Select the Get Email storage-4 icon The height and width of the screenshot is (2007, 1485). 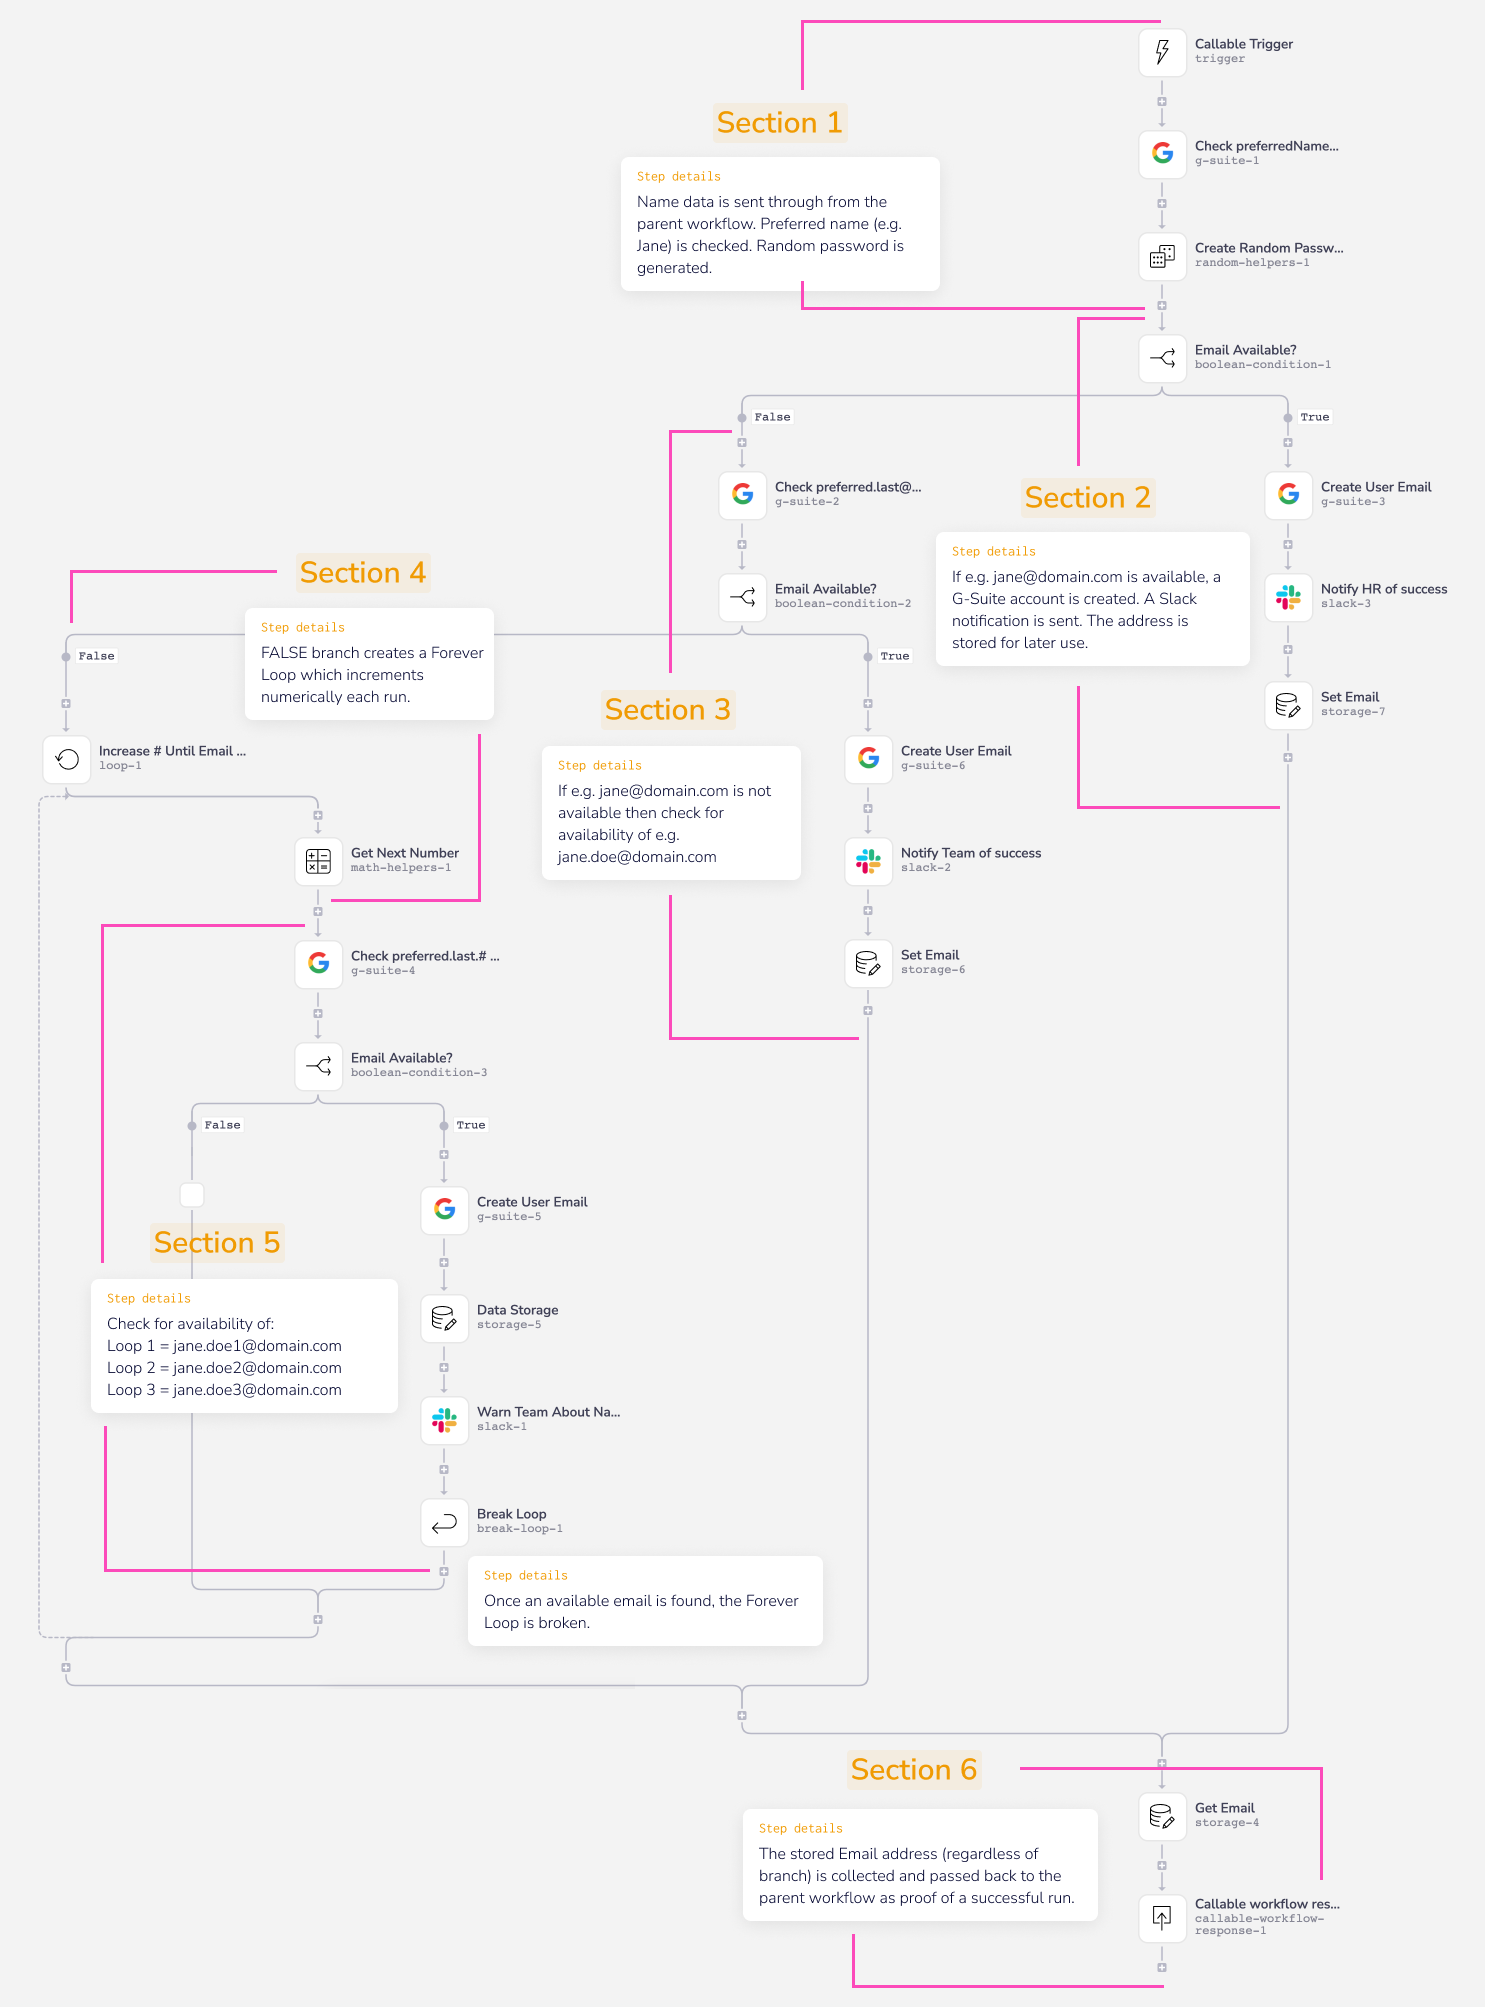1162,1816
